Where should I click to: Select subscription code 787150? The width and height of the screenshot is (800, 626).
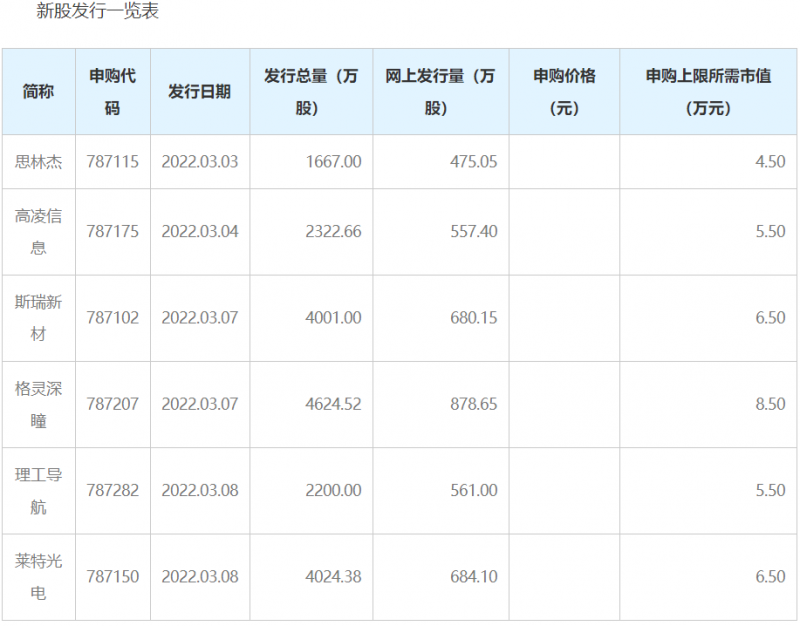[112, 577]
